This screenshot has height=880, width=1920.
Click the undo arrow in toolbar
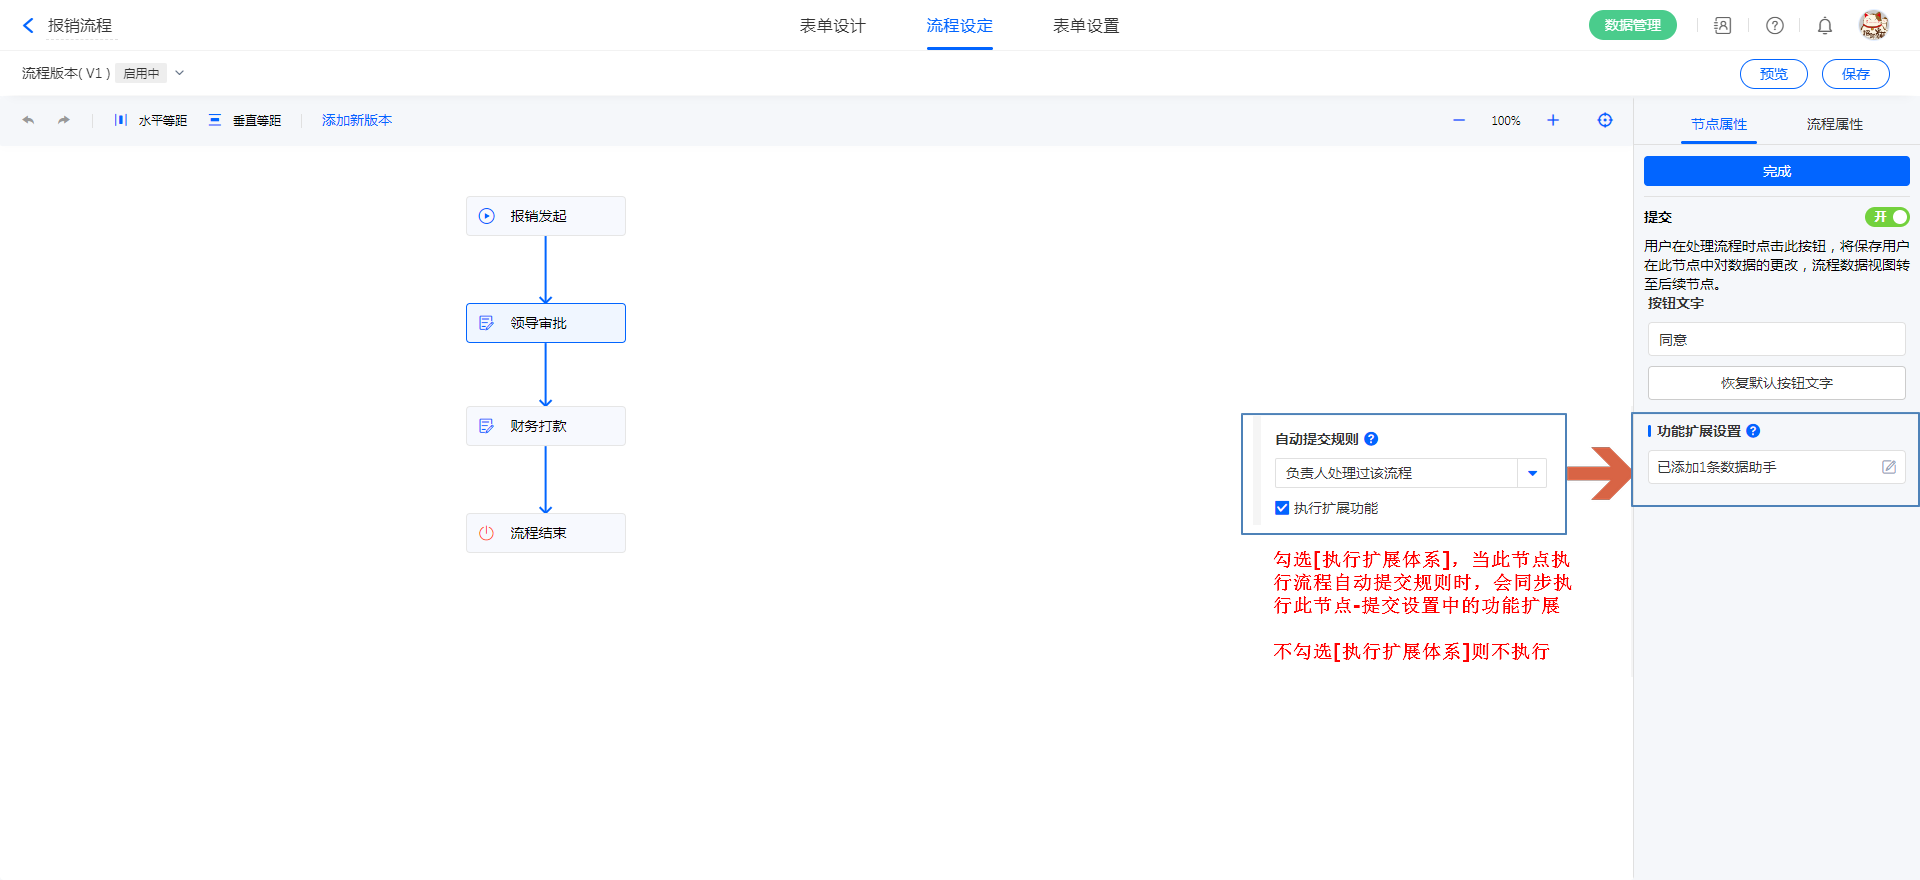[x=28, y=120]
